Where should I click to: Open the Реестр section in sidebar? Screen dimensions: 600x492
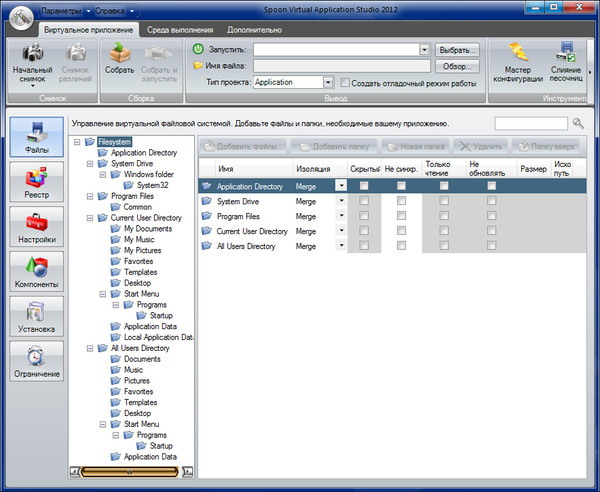(x=36, y=185)
